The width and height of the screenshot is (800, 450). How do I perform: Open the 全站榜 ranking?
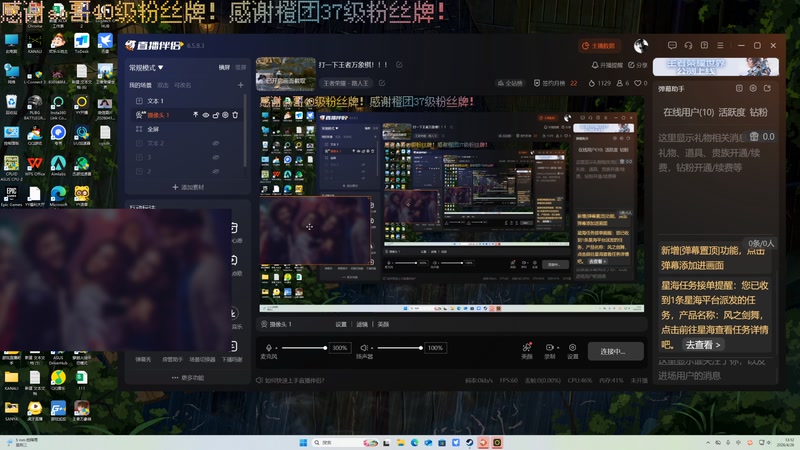pos(510,83)
